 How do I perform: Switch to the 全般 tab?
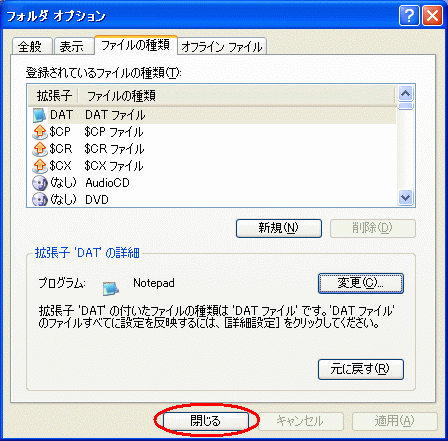[30, 46]
